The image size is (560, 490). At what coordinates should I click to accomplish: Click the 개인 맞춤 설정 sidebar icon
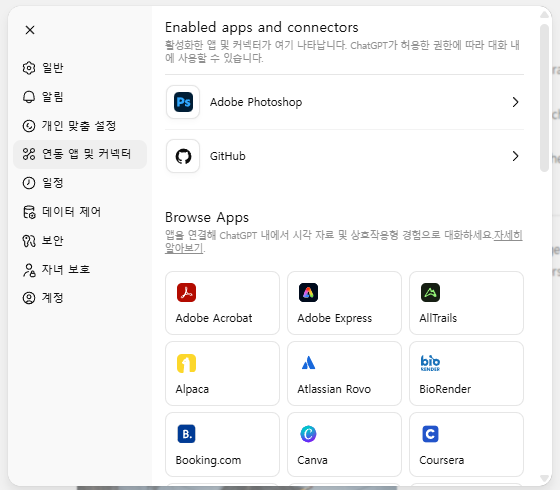coord(29,126)
